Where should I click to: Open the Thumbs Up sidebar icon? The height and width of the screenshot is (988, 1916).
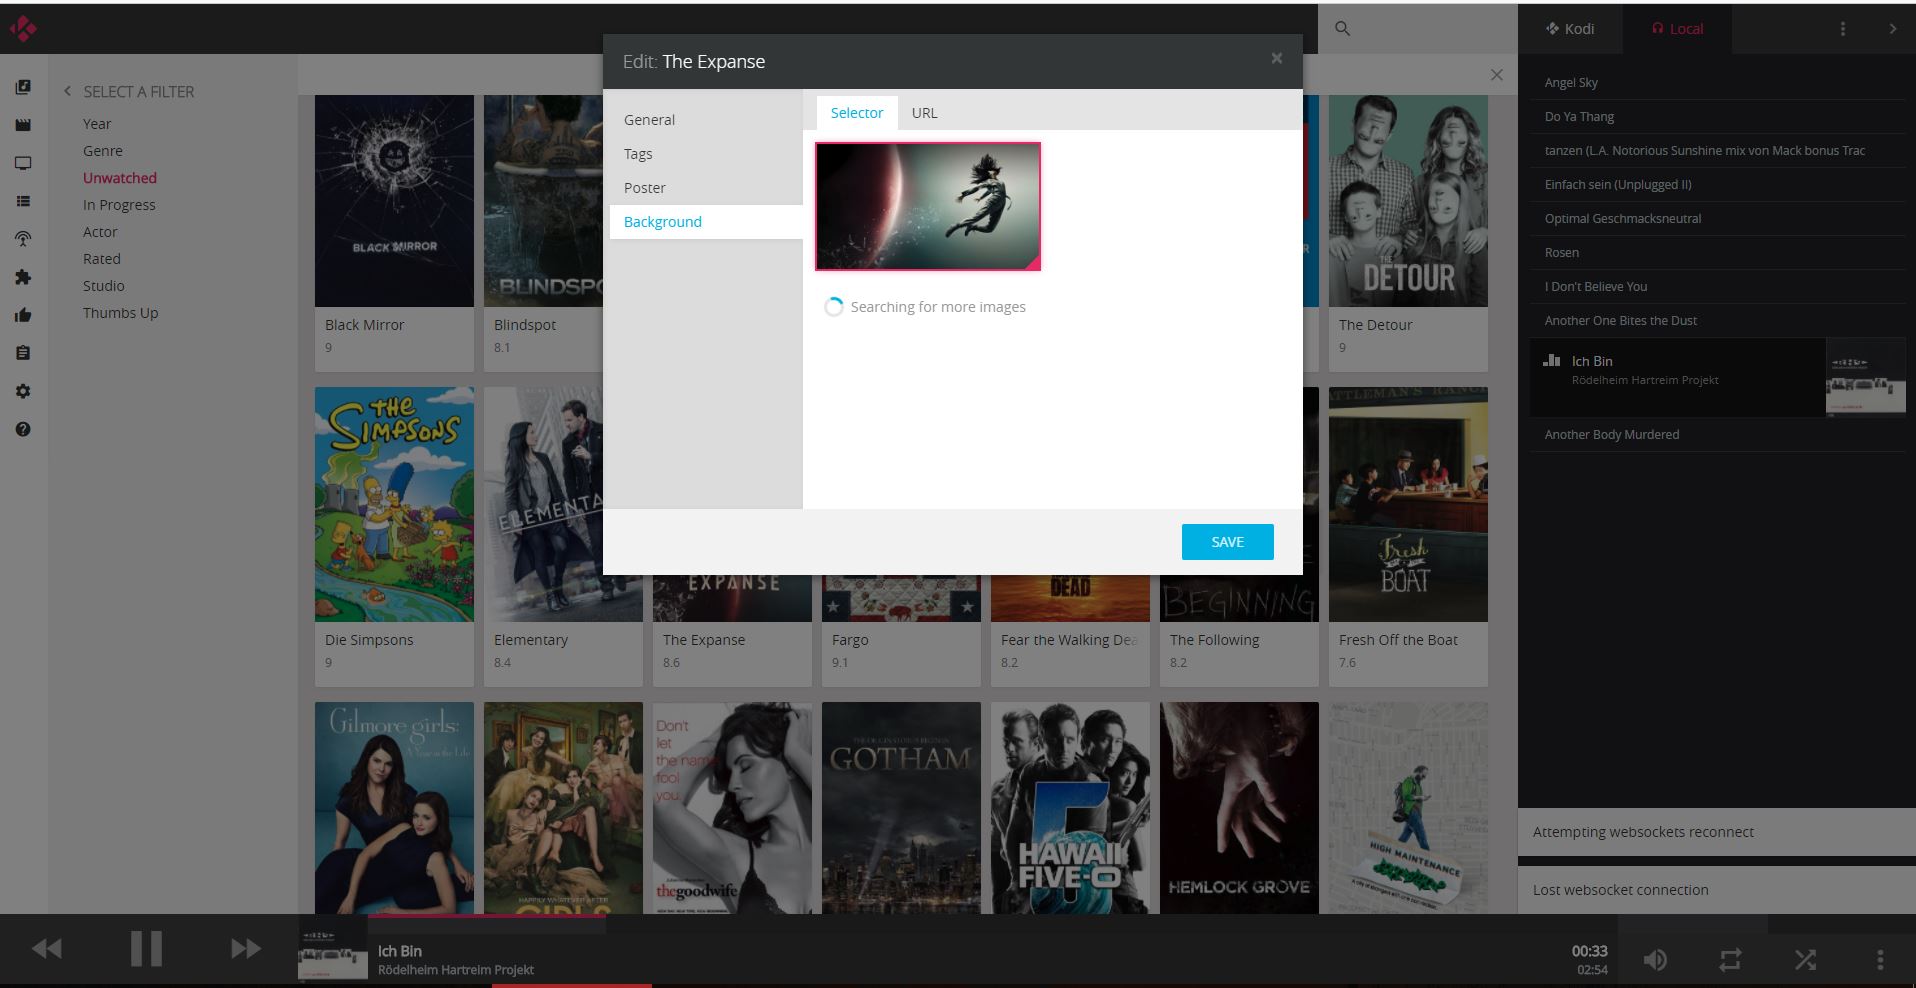click(23, 315)
